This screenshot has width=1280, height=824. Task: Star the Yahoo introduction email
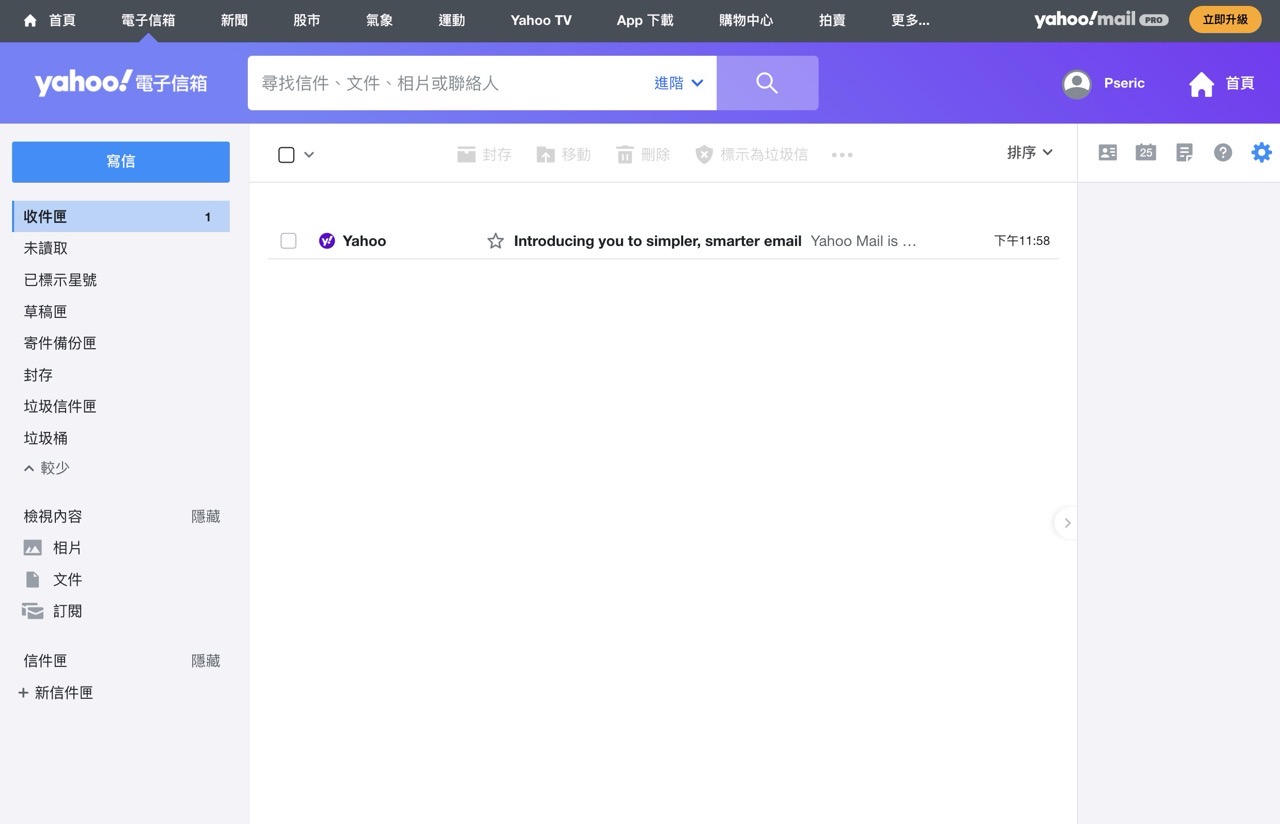tap(495, 241)
